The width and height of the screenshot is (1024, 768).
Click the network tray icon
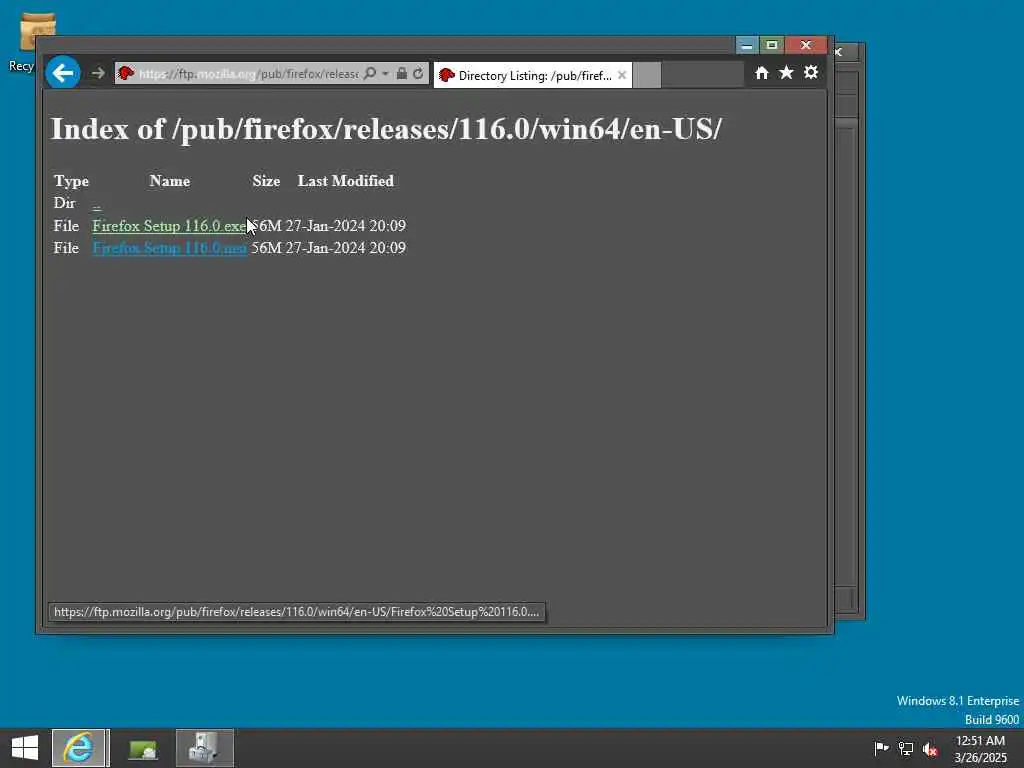coord(906,748)
